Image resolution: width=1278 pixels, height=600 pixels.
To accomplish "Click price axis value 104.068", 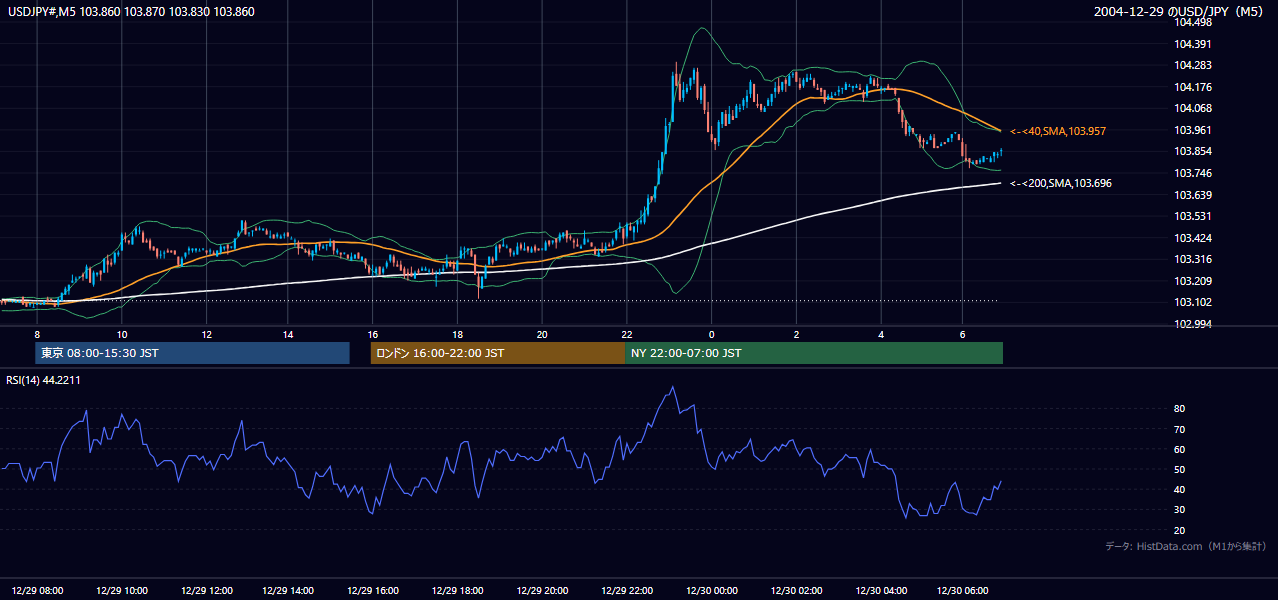I will tap(1194, 108).
